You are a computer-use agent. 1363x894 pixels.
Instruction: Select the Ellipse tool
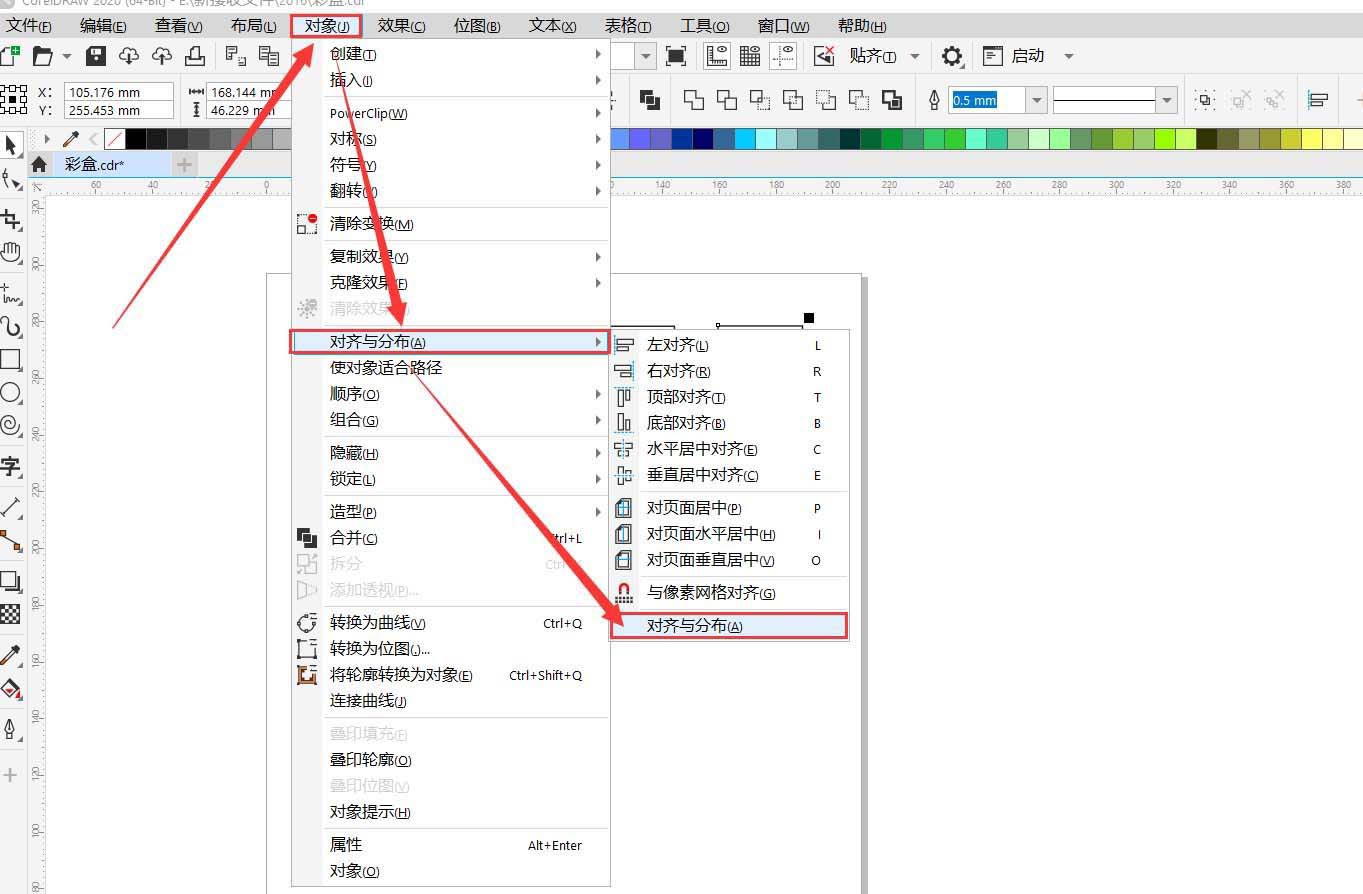coord(12,393)
